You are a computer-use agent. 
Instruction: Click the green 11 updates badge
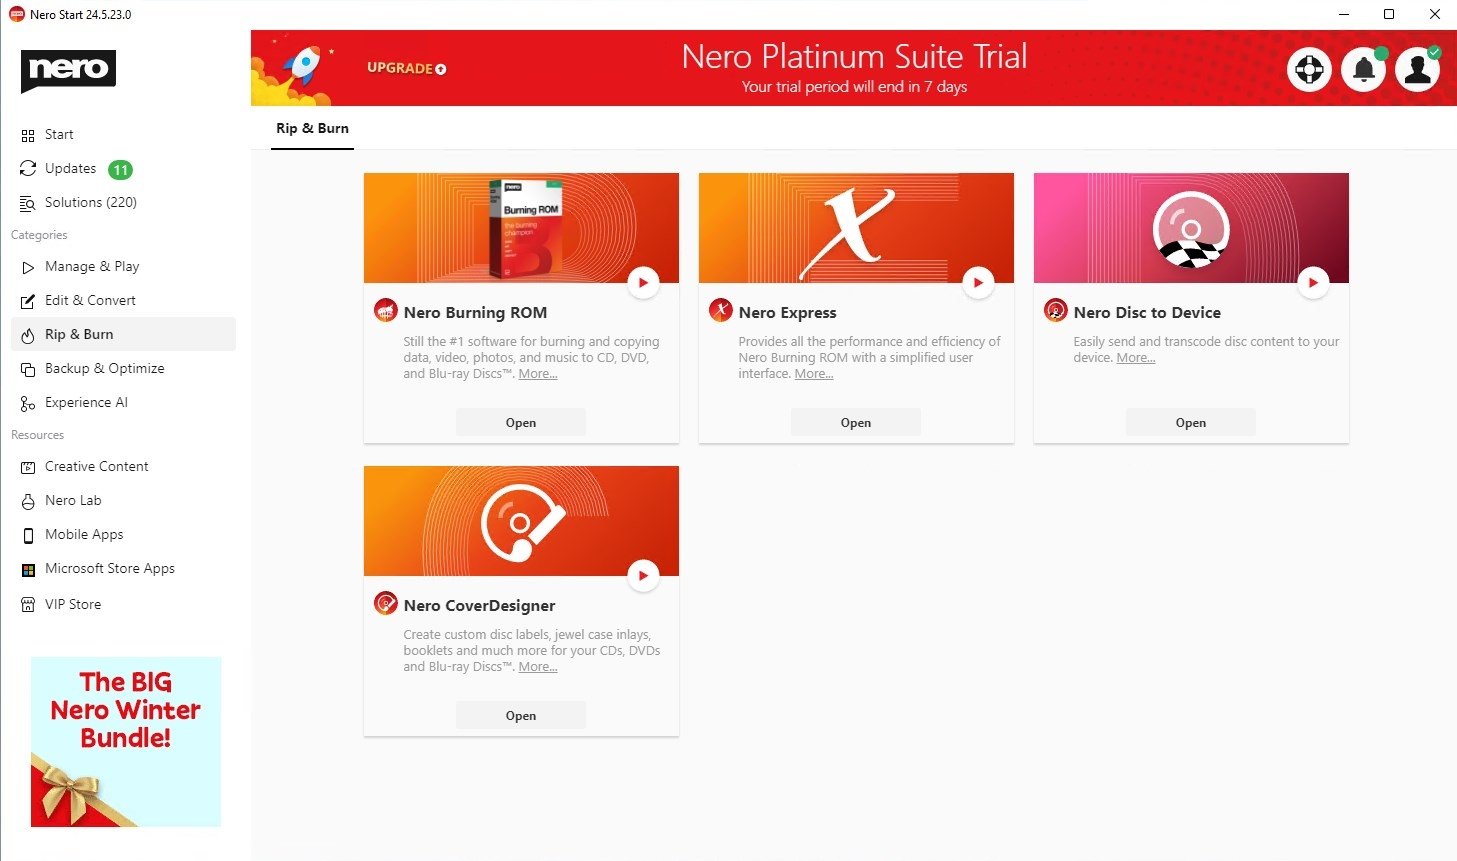120,170
